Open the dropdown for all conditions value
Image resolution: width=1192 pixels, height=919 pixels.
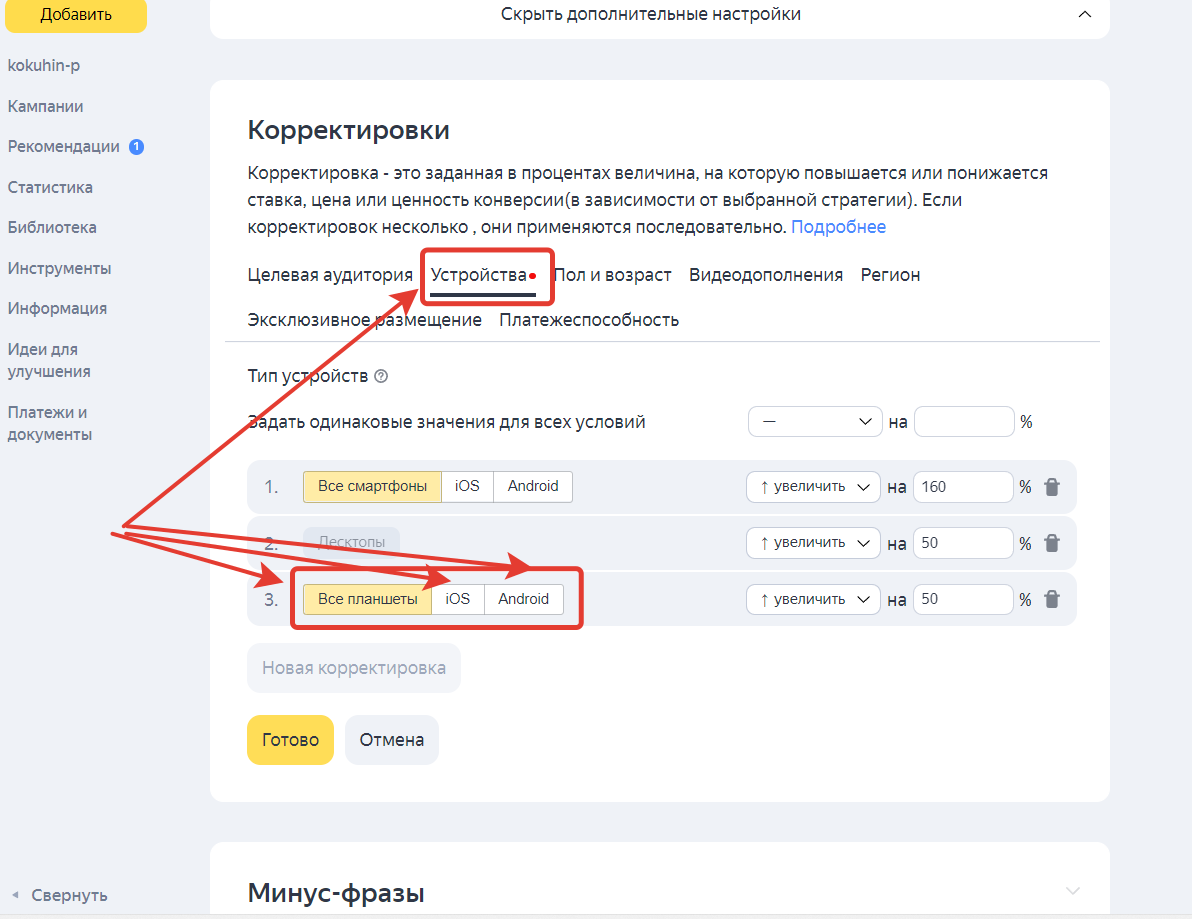coord(815,421)
